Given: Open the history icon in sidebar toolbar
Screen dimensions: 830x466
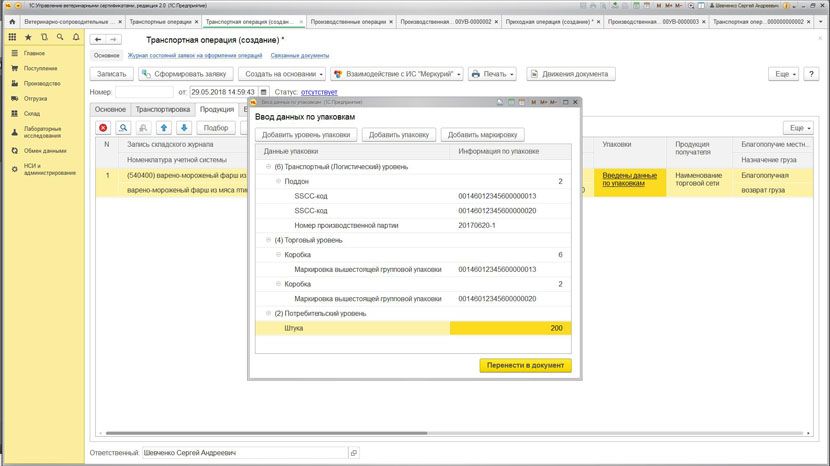Looking at the screenshot, I should tap(44, 37).
